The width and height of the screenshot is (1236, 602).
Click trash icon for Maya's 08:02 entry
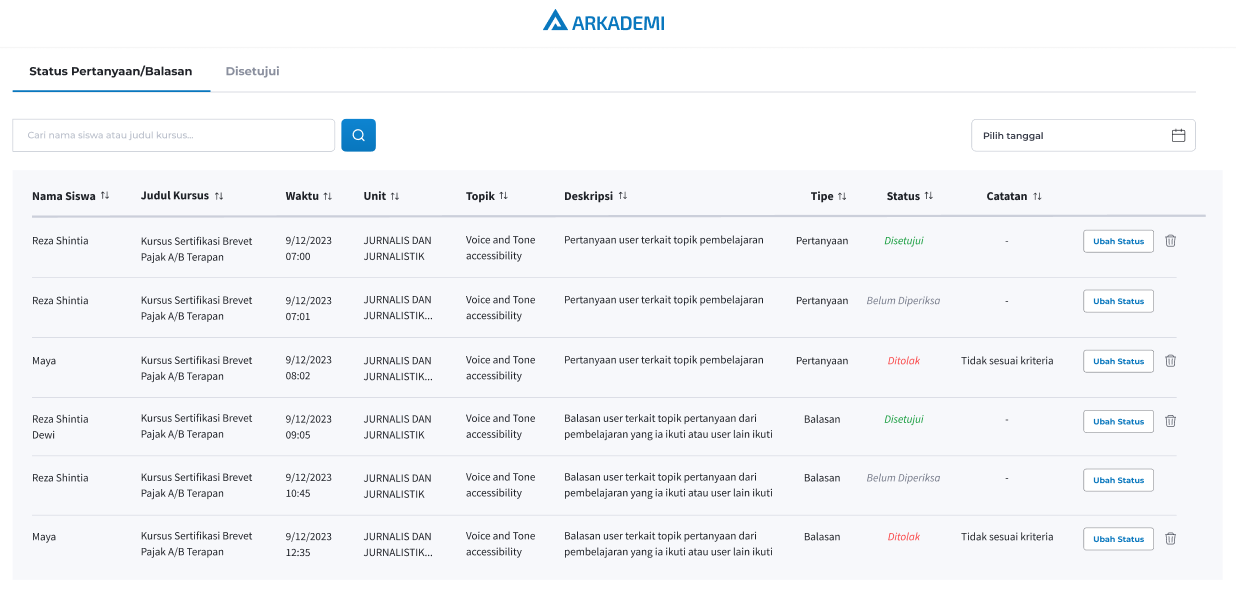click(x=1170, y=361)
